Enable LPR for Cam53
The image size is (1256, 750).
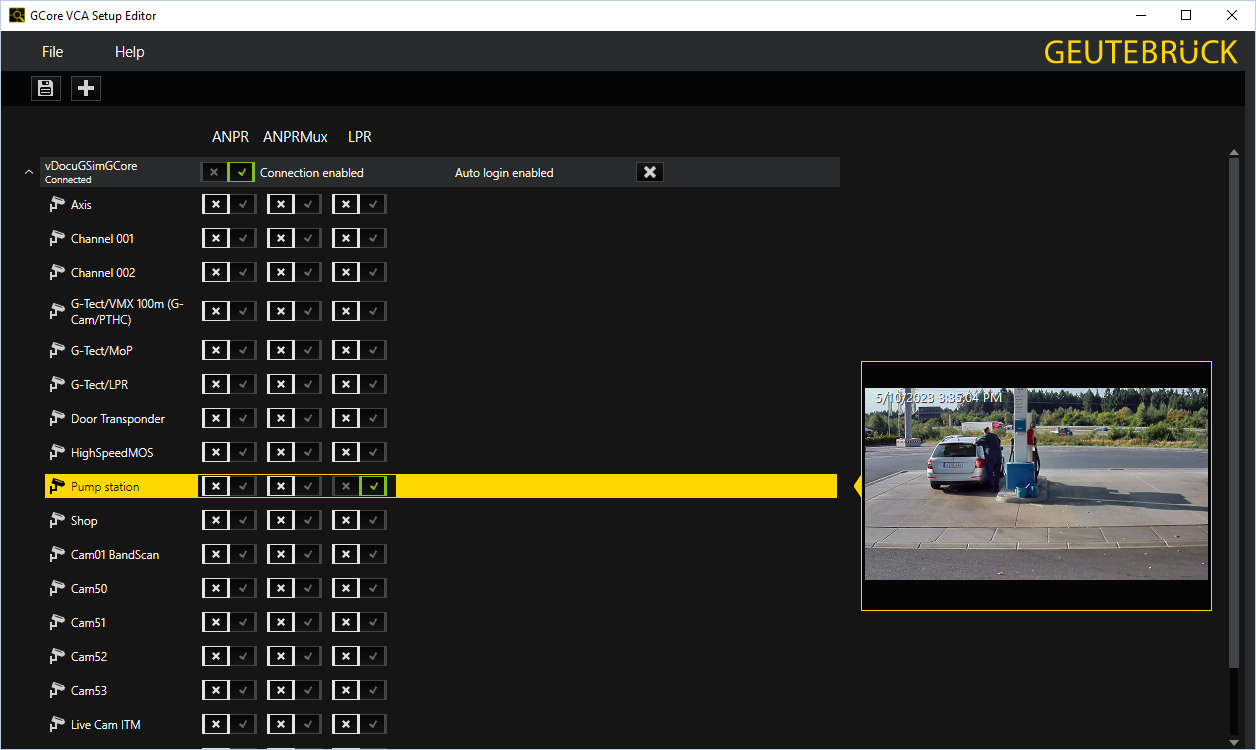tap(373, 691)
